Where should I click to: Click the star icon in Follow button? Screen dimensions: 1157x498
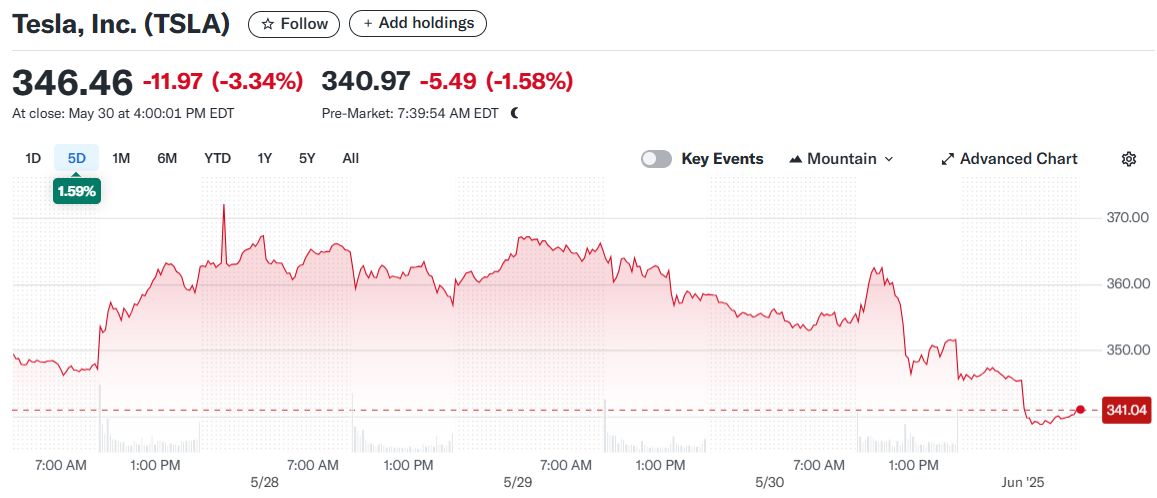tap(267, 24)
